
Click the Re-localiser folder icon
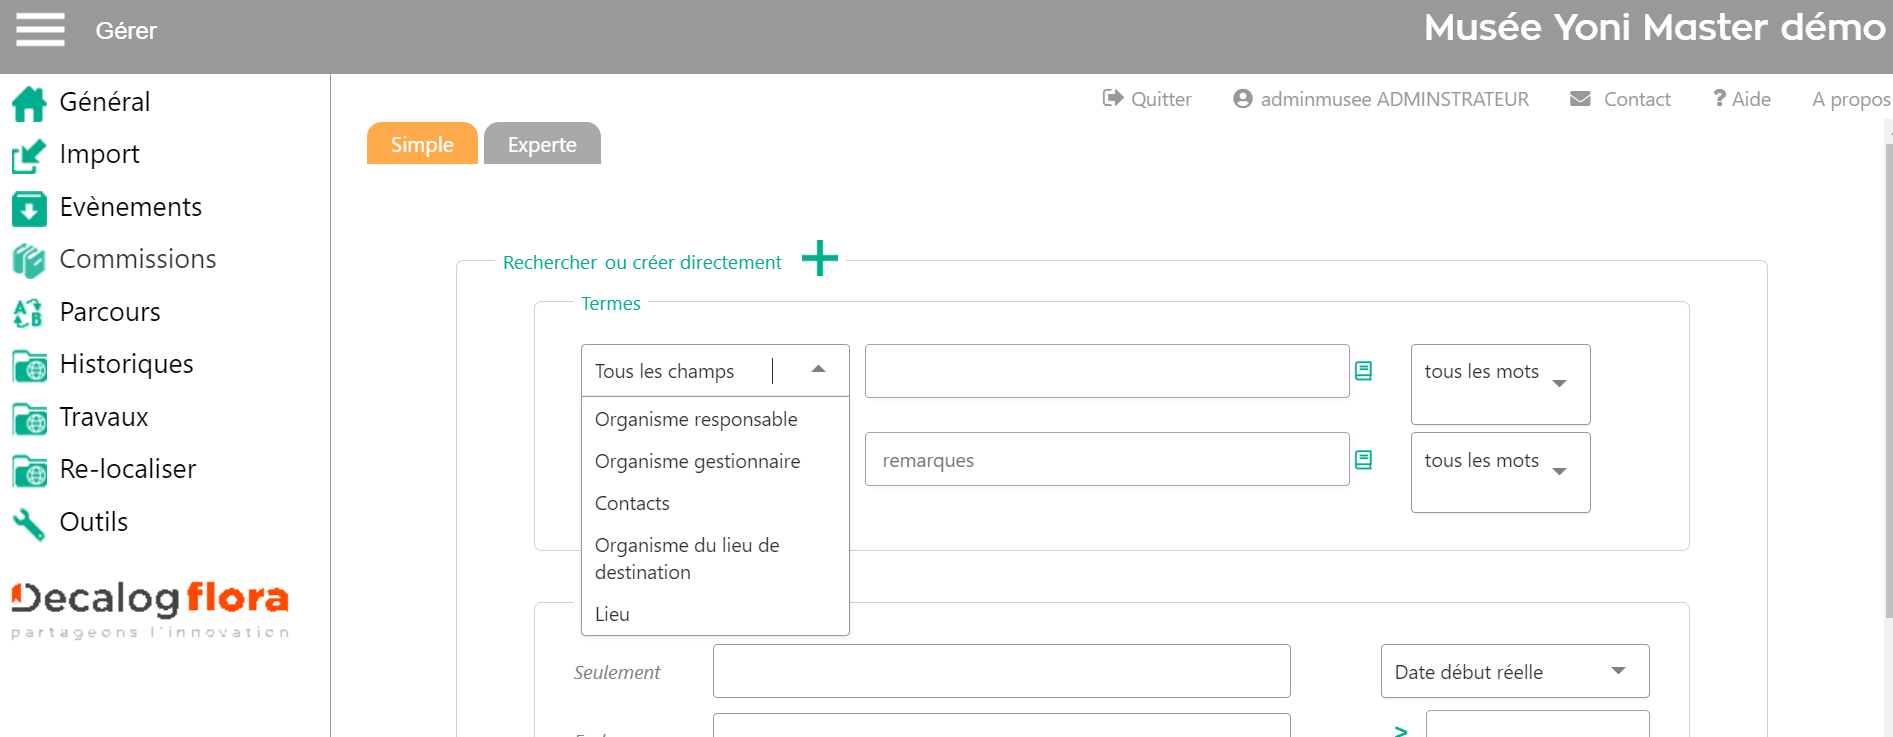(29, 470)
